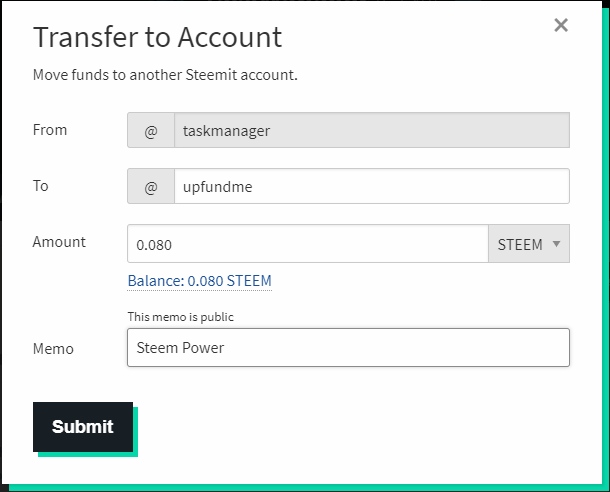
Task: Click the Amount label
Action: [x=59, y=242]
